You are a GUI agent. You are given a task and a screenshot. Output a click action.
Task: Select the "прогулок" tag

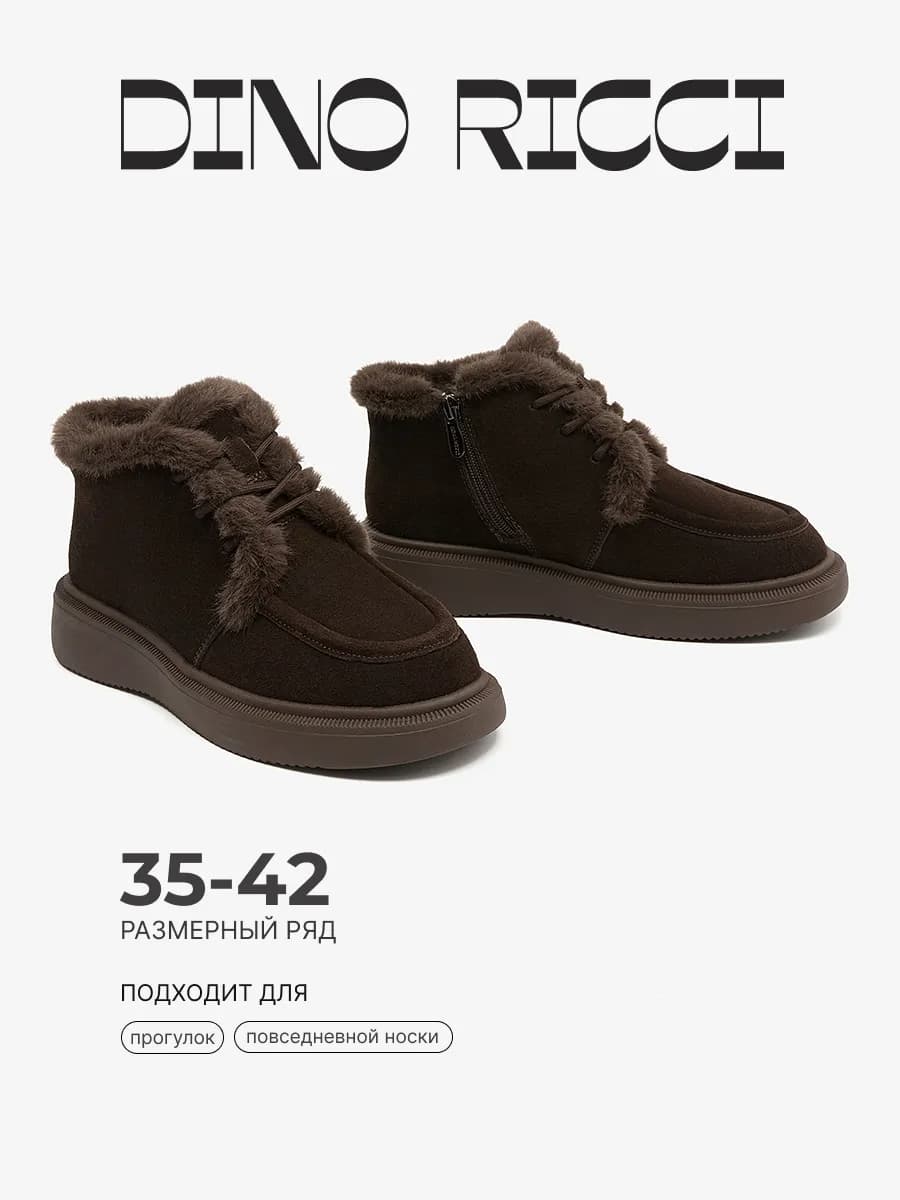pos(172,1037)
